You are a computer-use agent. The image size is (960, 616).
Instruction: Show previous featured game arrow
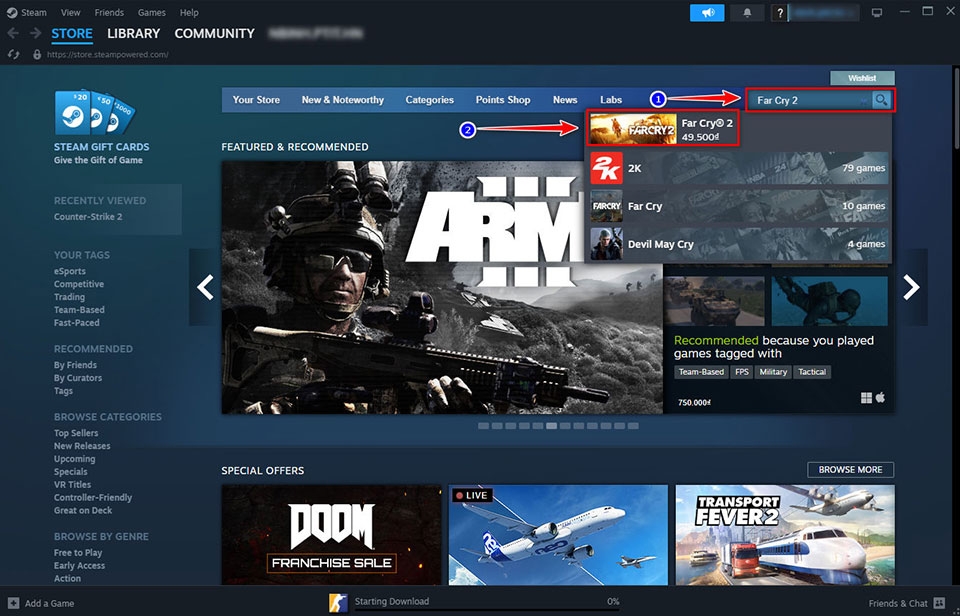click(205, 287)
